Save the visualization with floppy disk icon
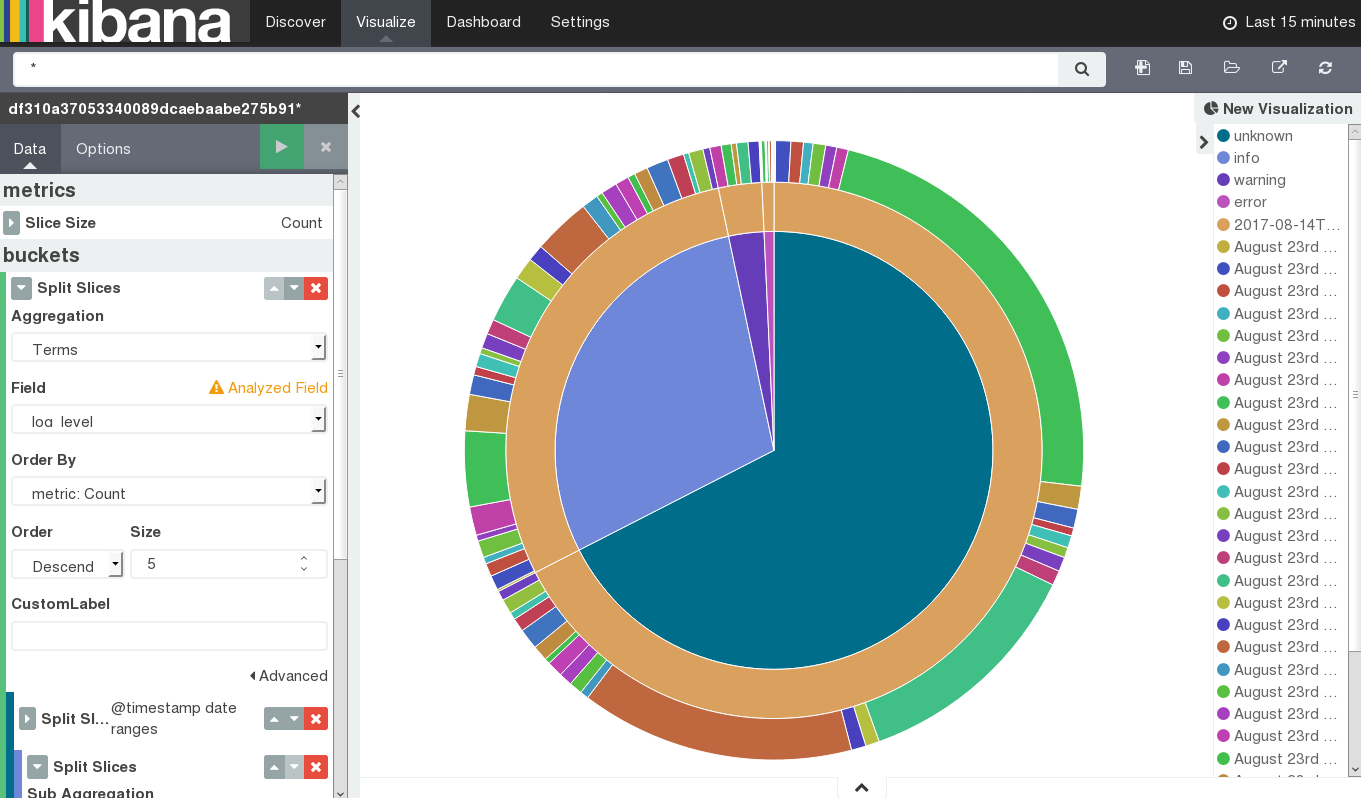Screen dimensions: 1361x798 click(1185, 68)
